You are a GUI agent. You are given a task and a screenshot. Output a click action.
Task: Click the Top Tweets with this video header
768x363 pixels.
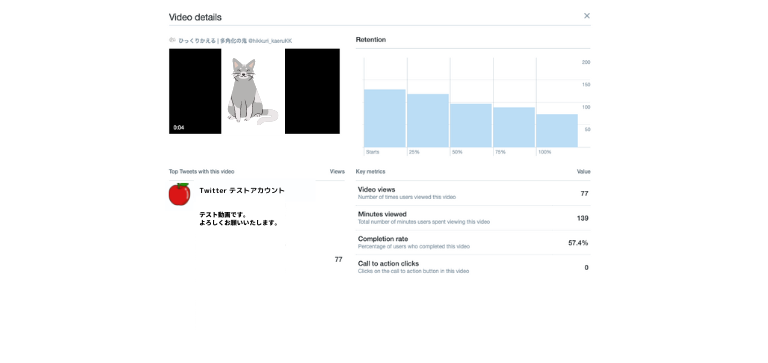coord(201,172)
